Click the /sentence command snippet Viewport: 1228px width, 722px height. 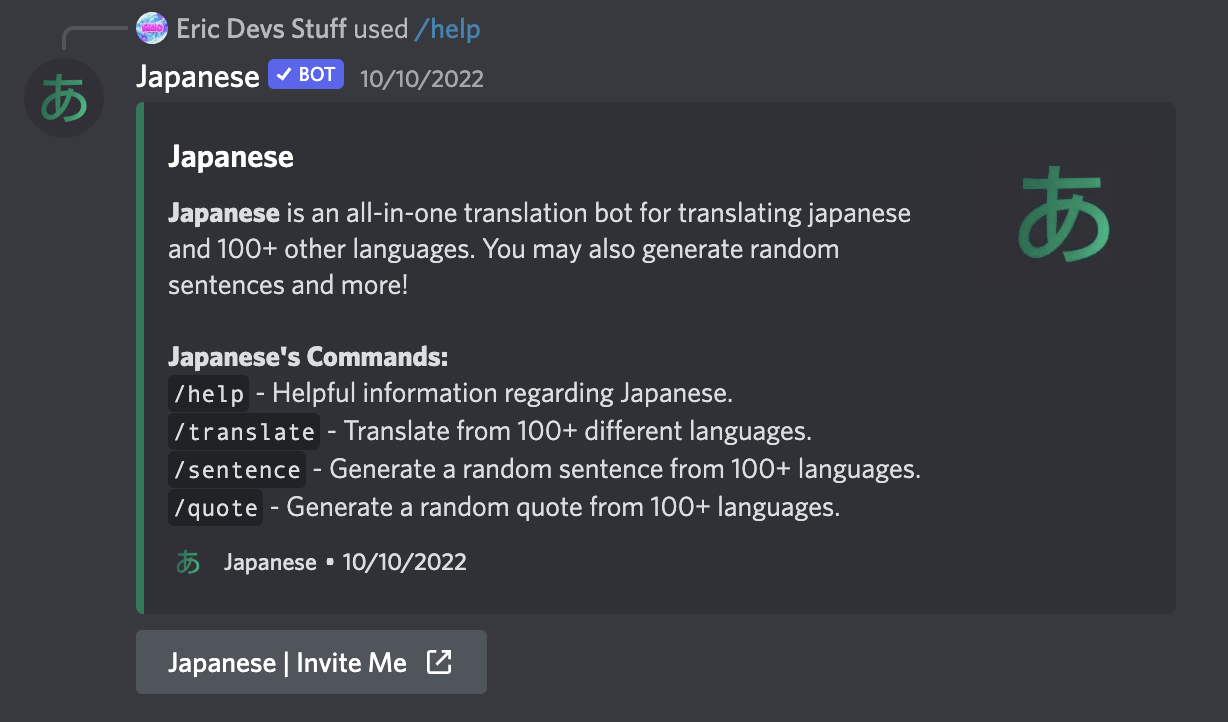[x=237, y=469]
